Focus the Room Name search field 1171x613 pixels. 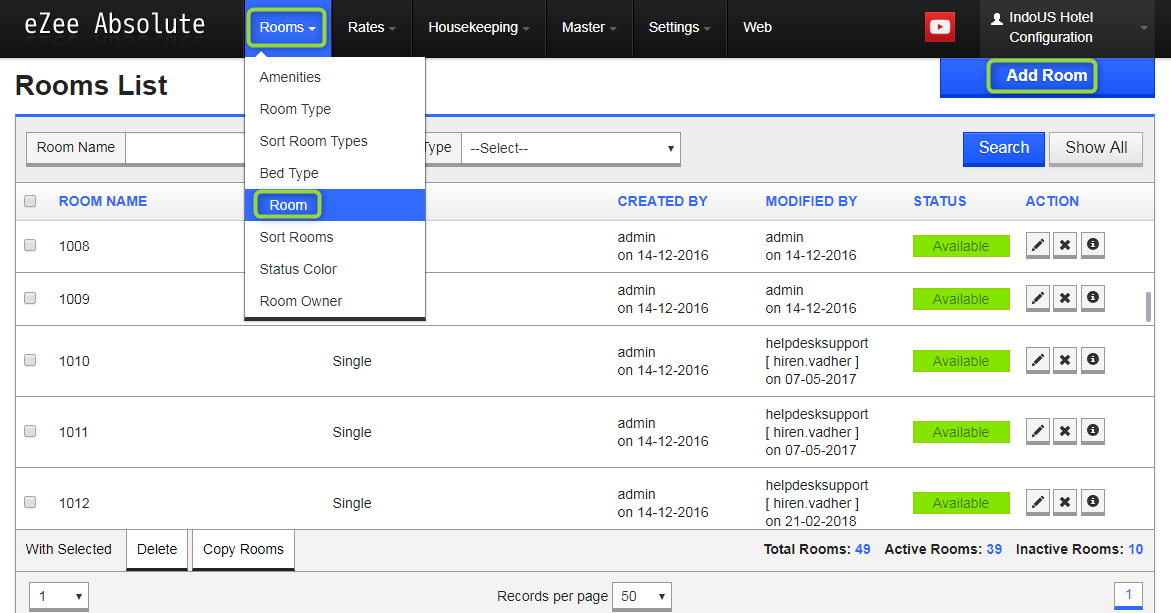185,148
